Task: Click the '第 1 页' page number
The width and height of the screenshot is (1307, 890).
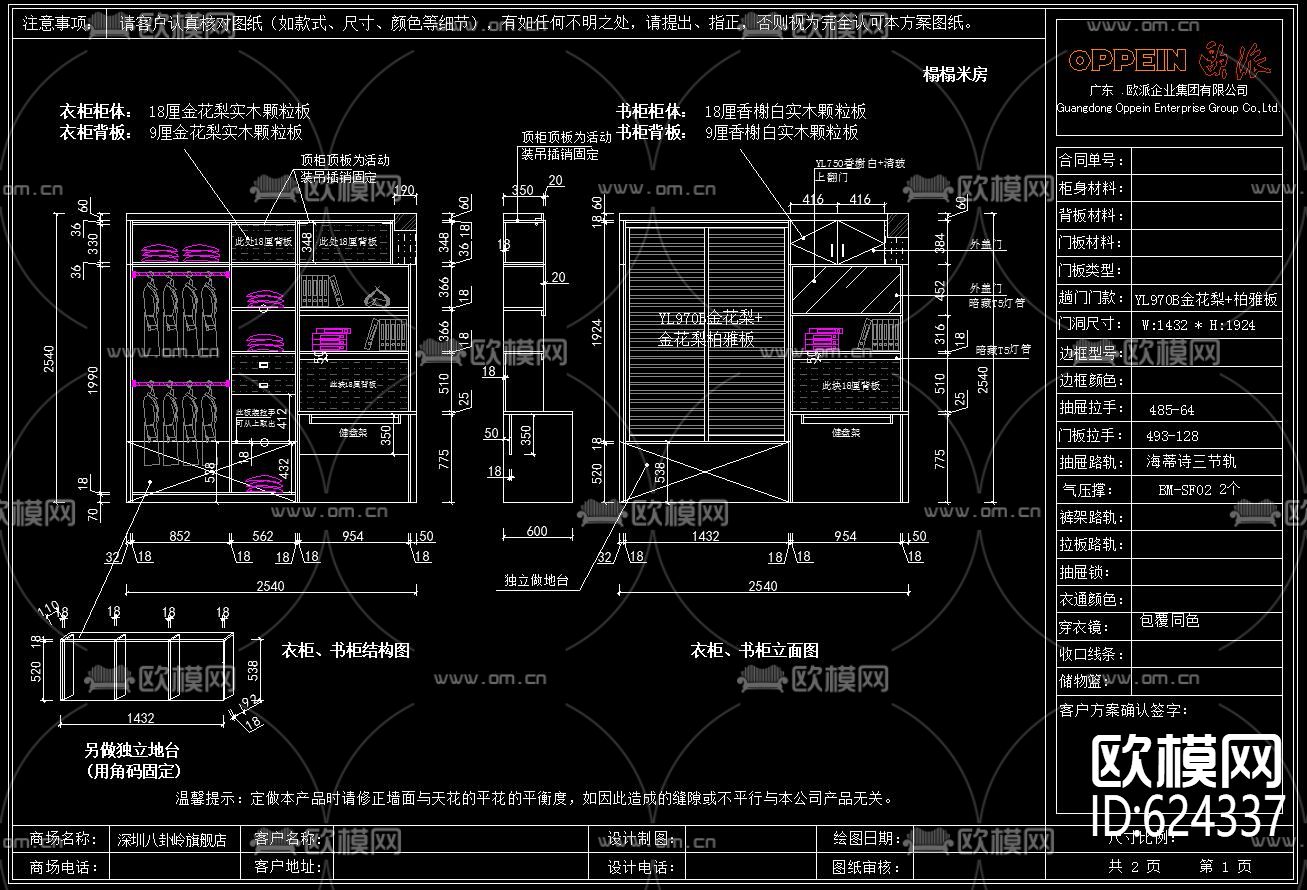Action: pyautogui.click(x=1225, y=866)
